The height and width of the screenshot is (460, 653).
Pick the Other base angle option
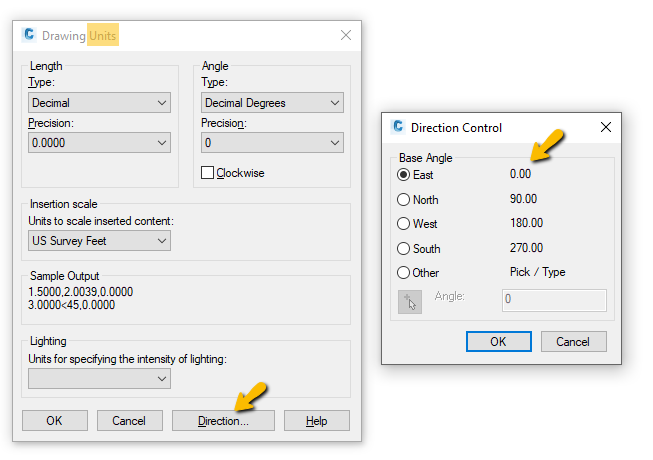(x=404, y=272)
